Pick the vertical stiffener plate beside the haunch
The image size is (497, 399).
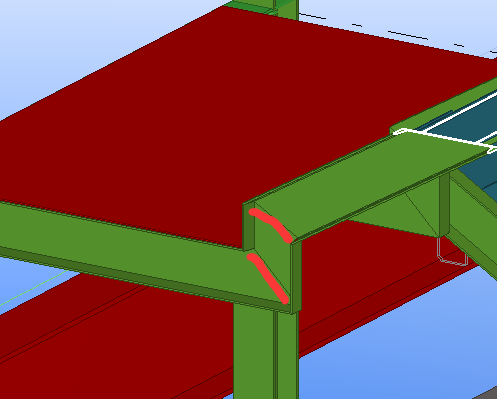click(x=444, y=204)
